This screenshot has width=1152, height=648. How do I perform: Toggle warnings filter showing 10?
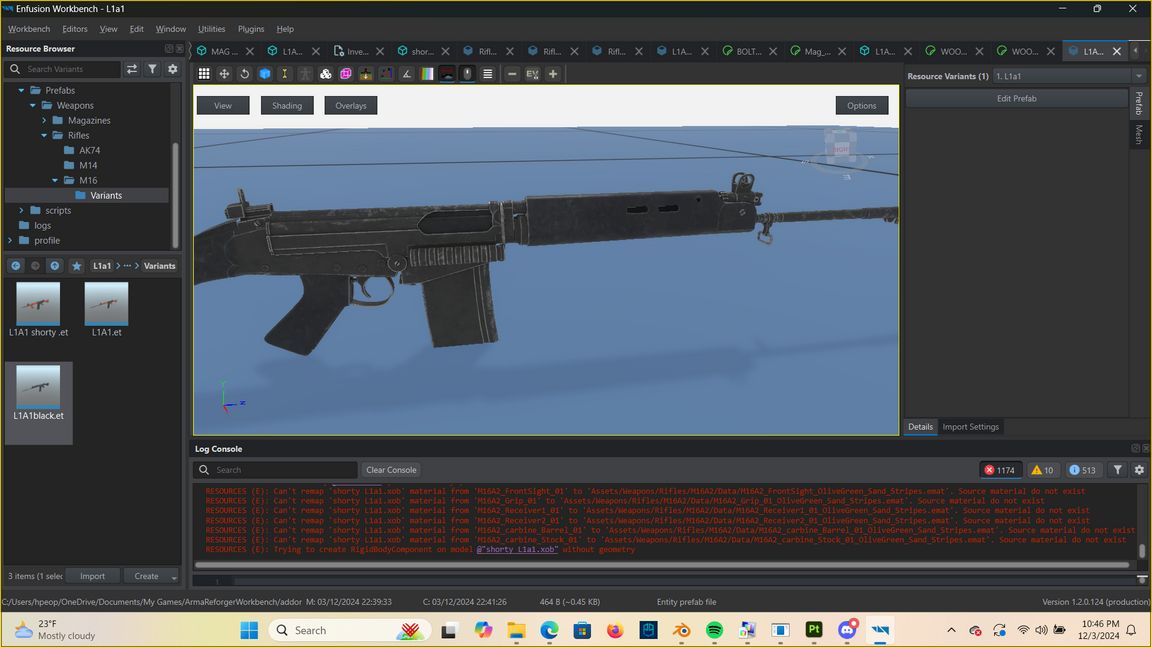tap(1042, 470)
